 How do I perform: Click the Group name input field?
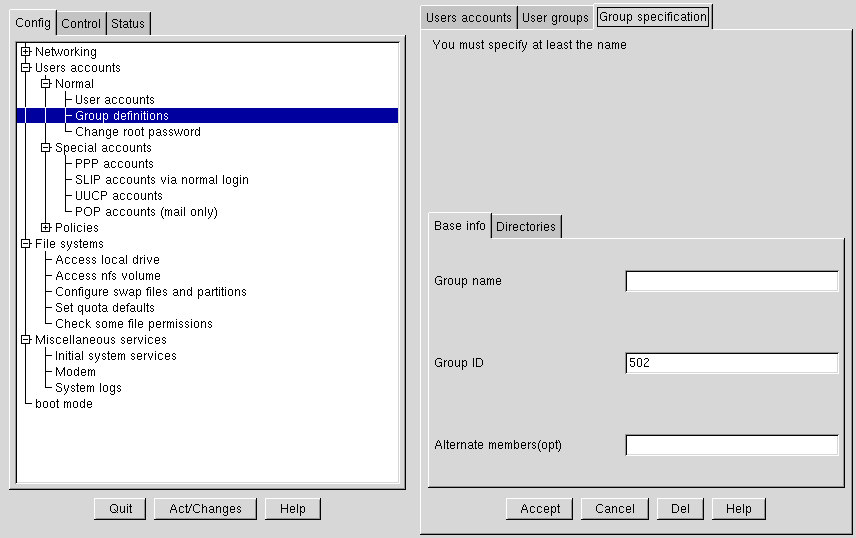[x=731, y=282]
